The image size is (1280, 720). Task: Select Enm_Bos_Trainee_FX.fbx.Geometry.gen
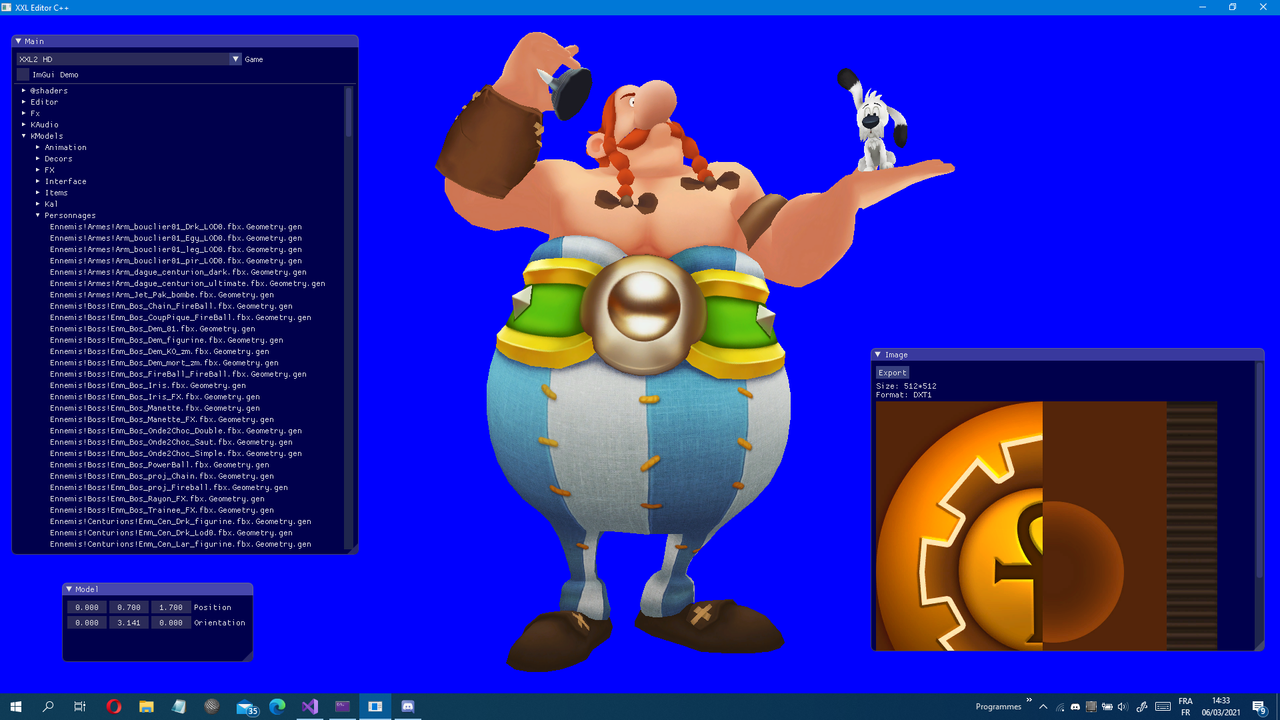pos(162,510)
